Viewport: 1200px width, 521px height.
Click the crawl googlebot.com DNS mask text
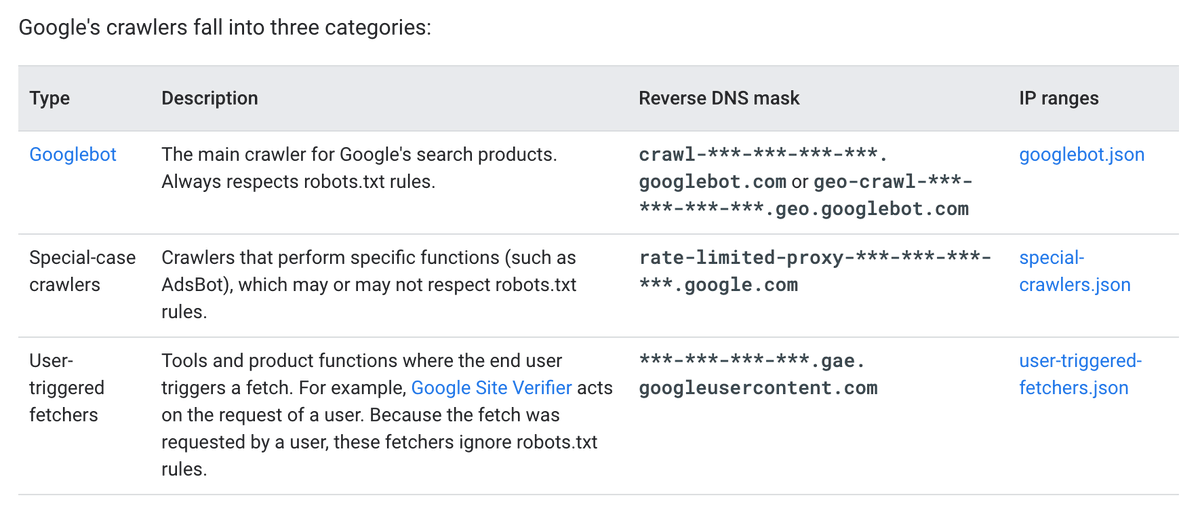pos(806,182)
